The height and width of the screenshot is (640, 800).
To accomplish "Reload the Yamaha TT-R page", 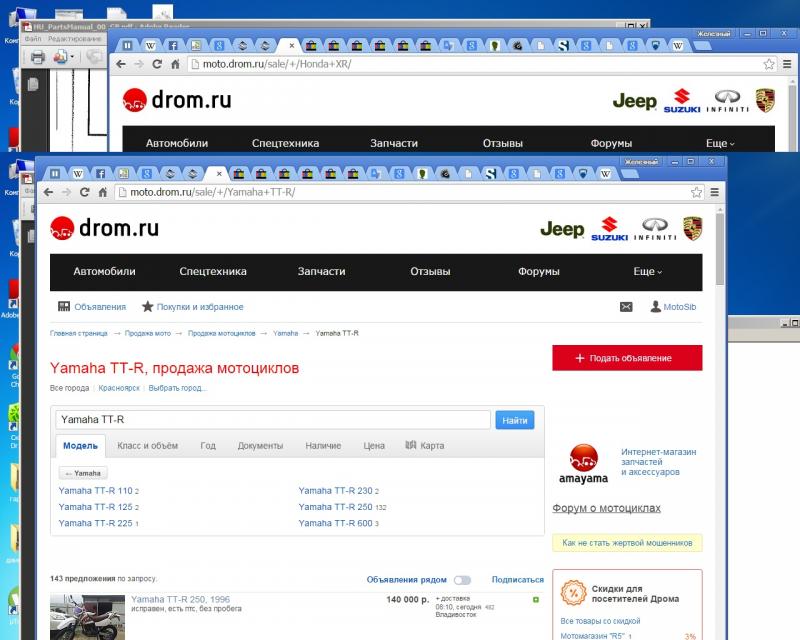I will pyautogui.click(x=85, y=192).
